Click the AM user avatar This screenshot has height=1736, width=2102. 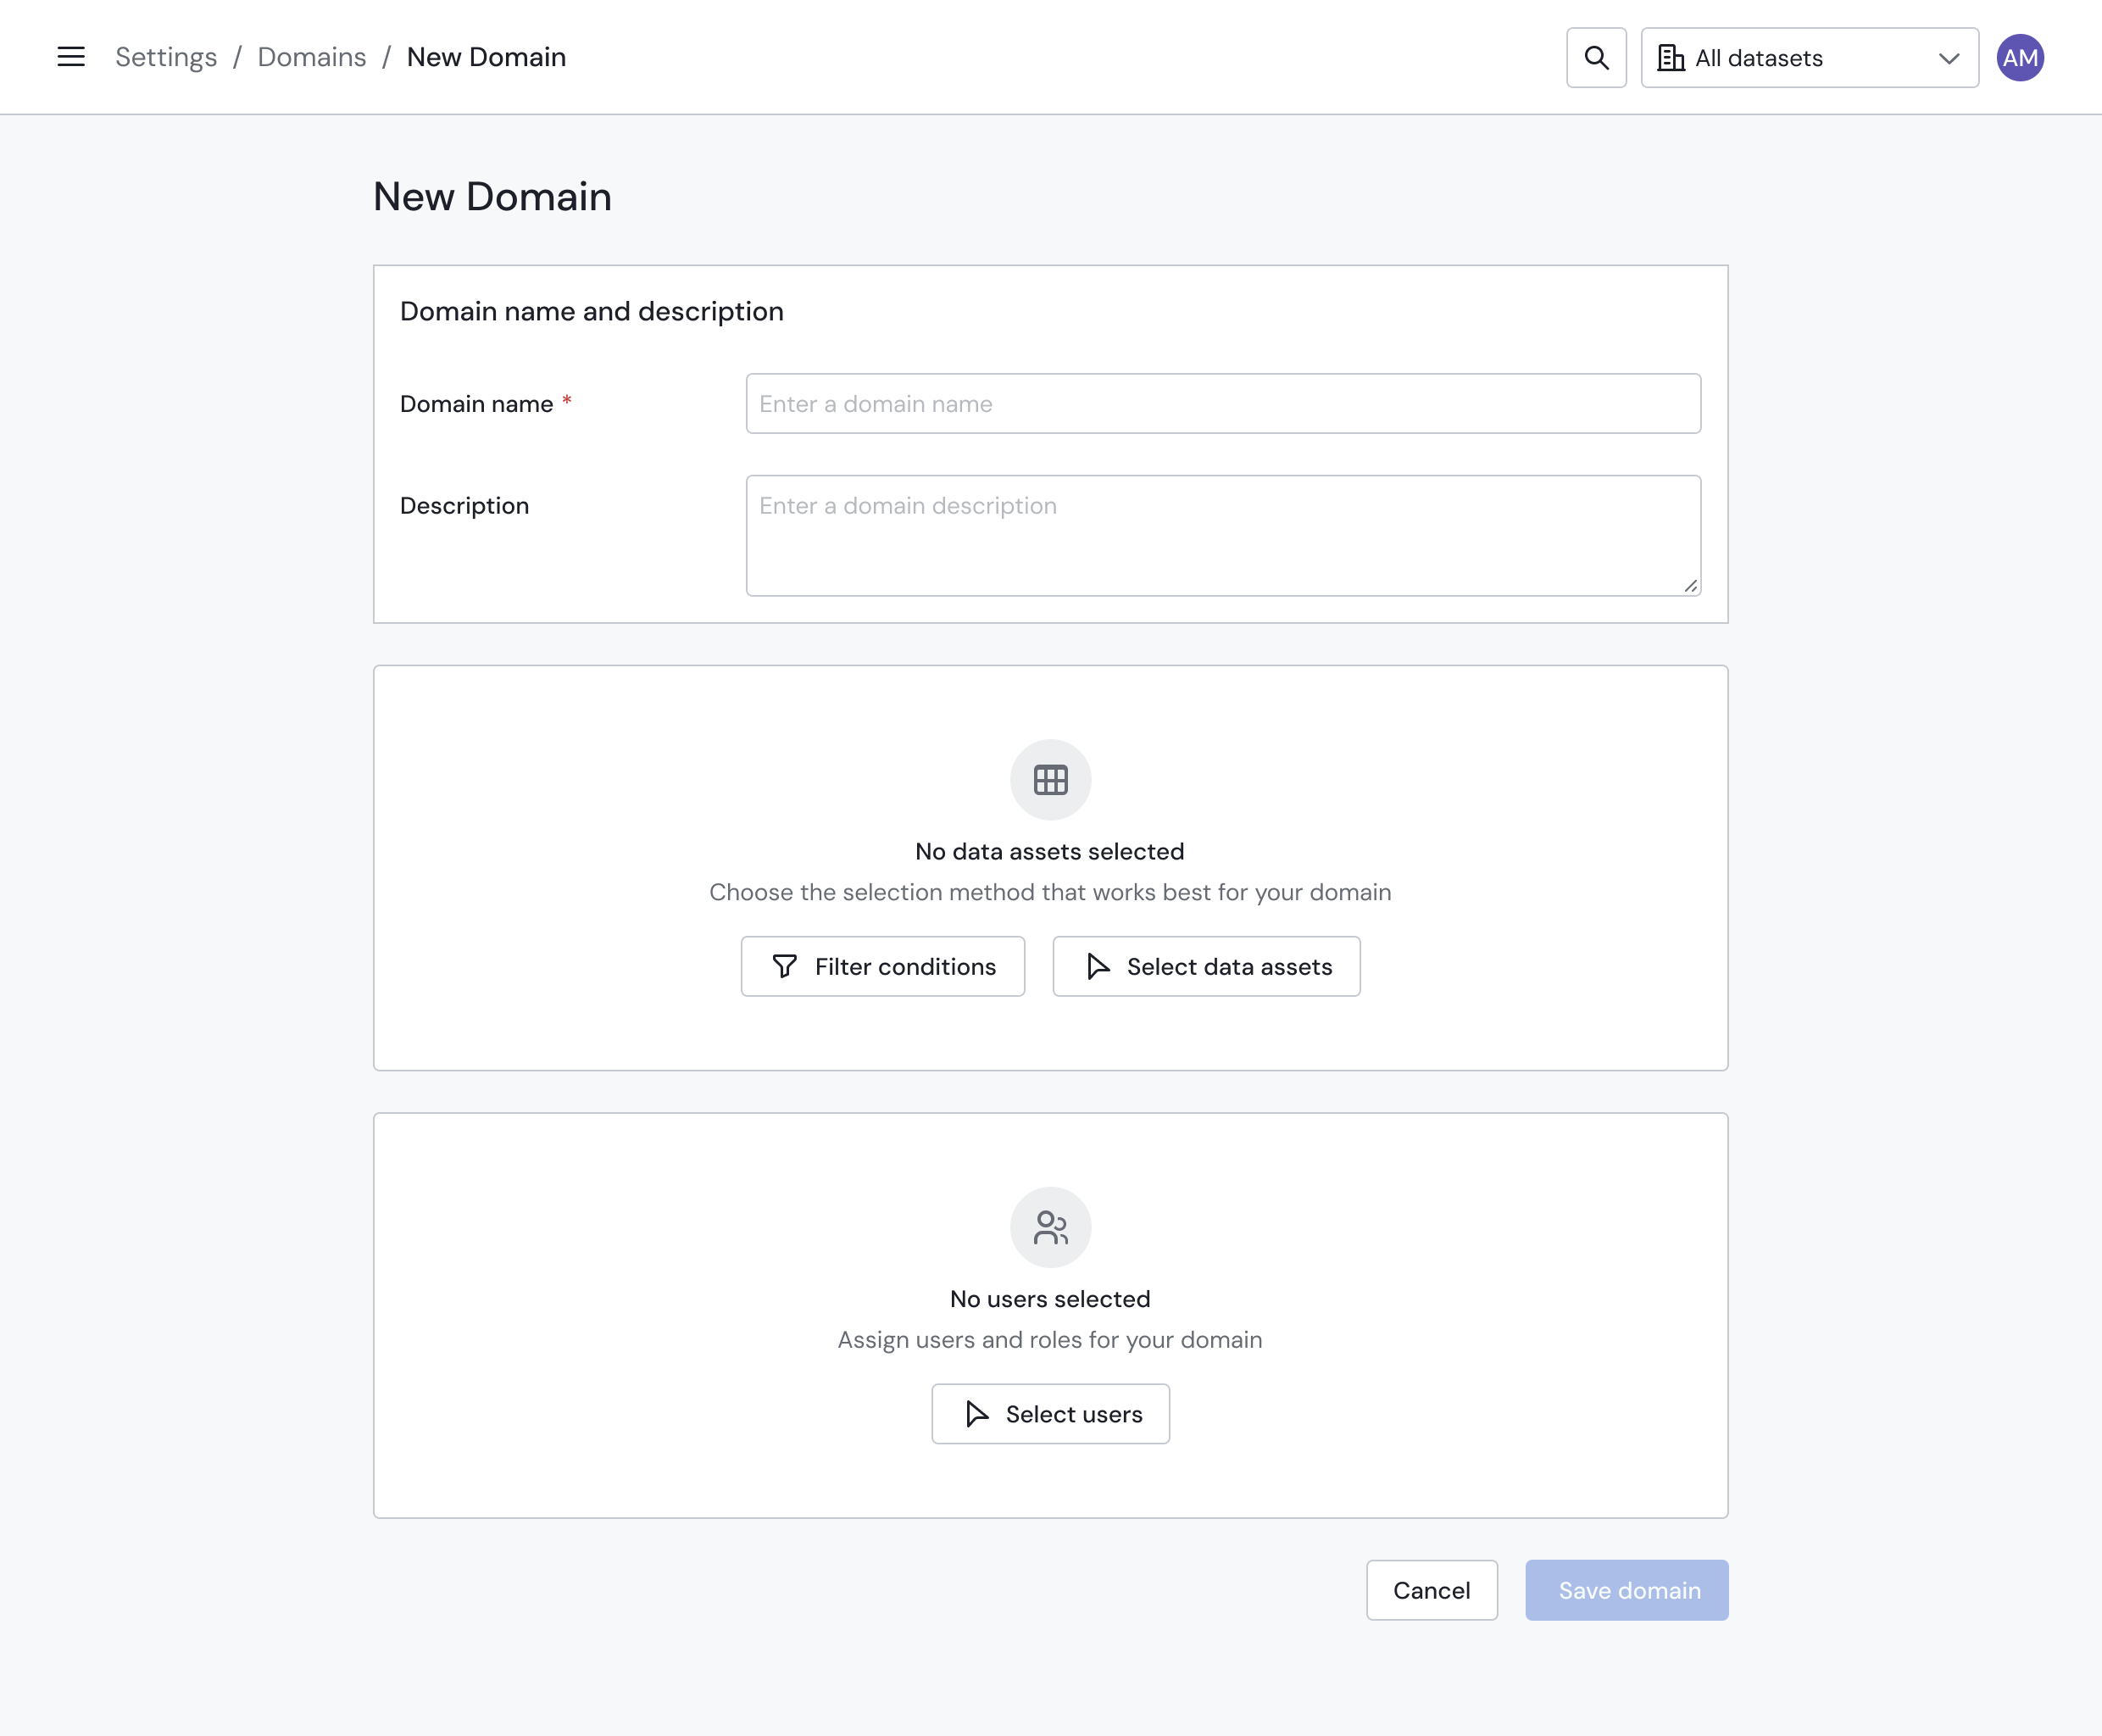(2019, 58)
